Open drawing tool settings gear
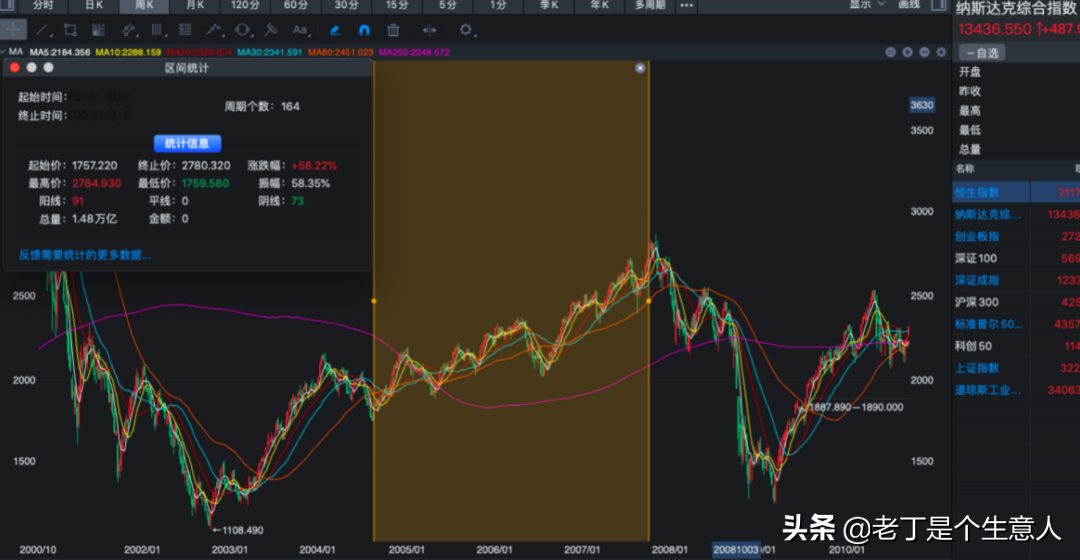The image size is (1080, 560). [x=466, y=30]
